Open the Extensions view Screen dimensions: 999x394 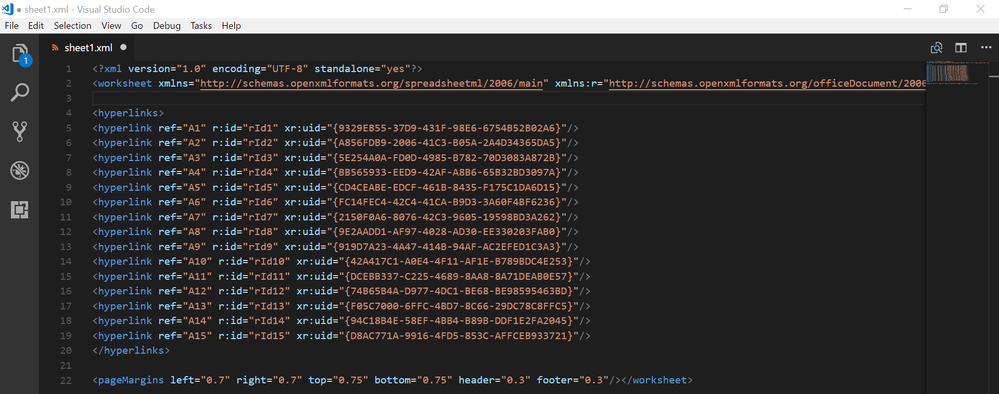point(20,209)
